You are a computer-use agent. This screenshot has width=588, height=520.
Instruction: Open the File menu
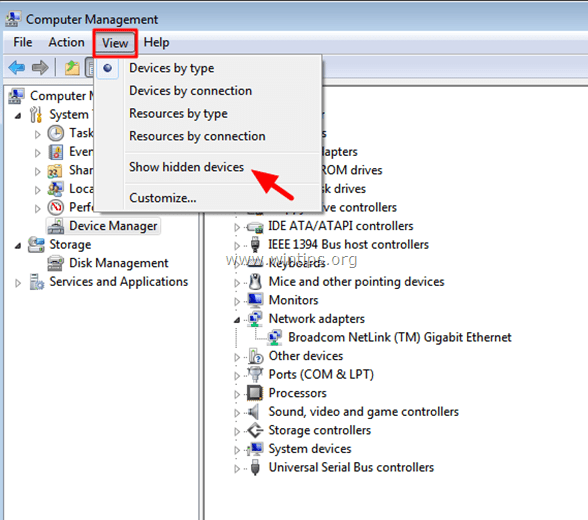tap(22, 42)
